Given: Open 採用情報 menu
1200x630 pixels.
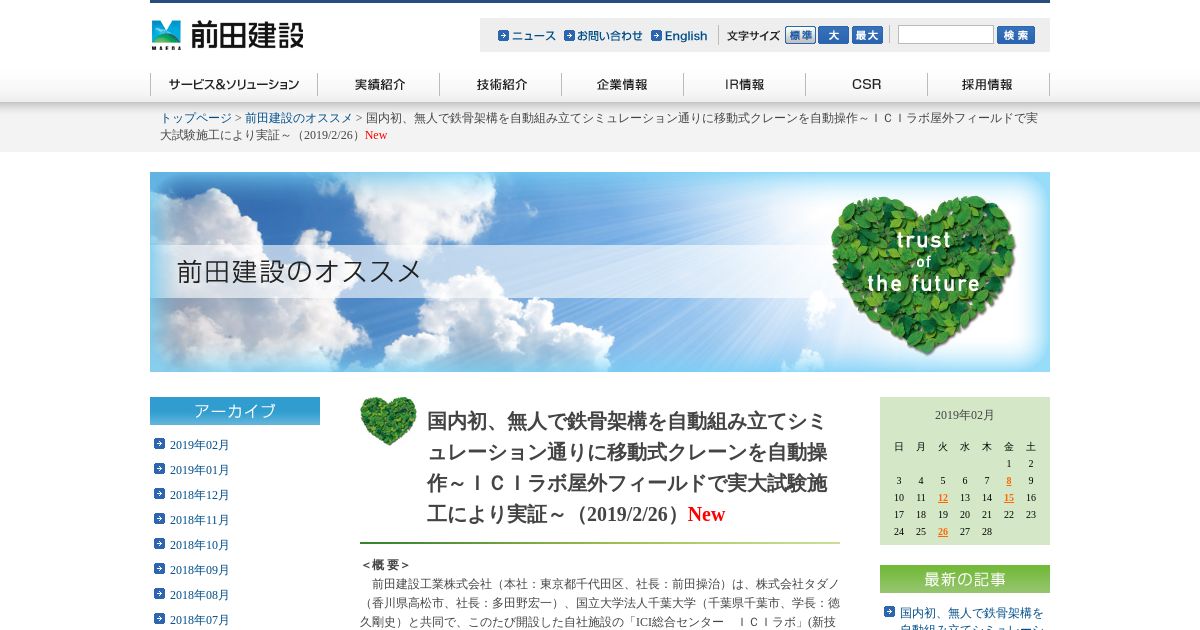Looking at the screenshot, I should pos(989,85).
